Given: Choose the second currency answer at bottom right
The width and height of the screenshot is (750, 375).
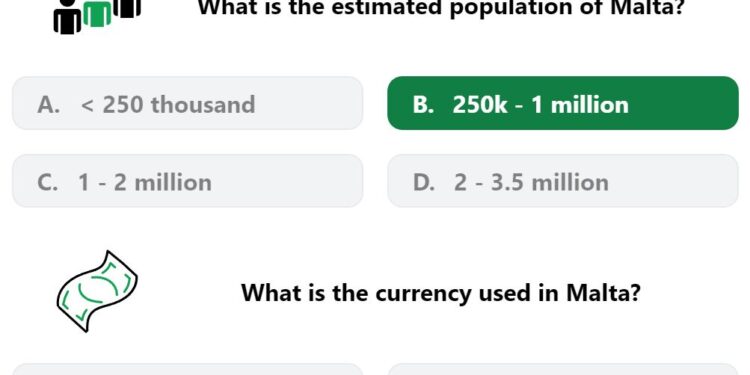Looking at the screenshot, I should coord(563,369).
